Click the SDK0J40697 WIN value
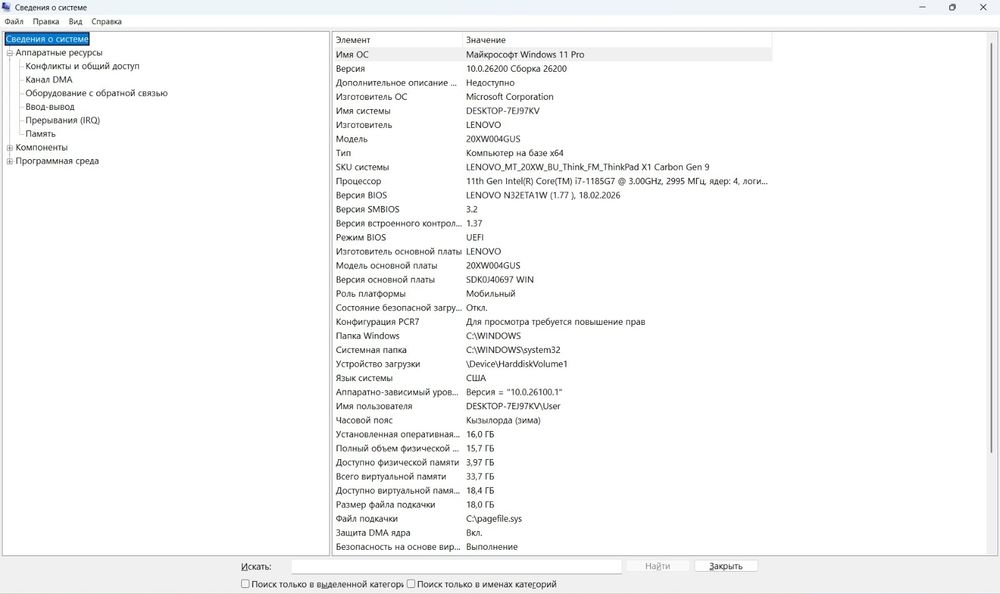The image size is (1000, 594). 500,279
